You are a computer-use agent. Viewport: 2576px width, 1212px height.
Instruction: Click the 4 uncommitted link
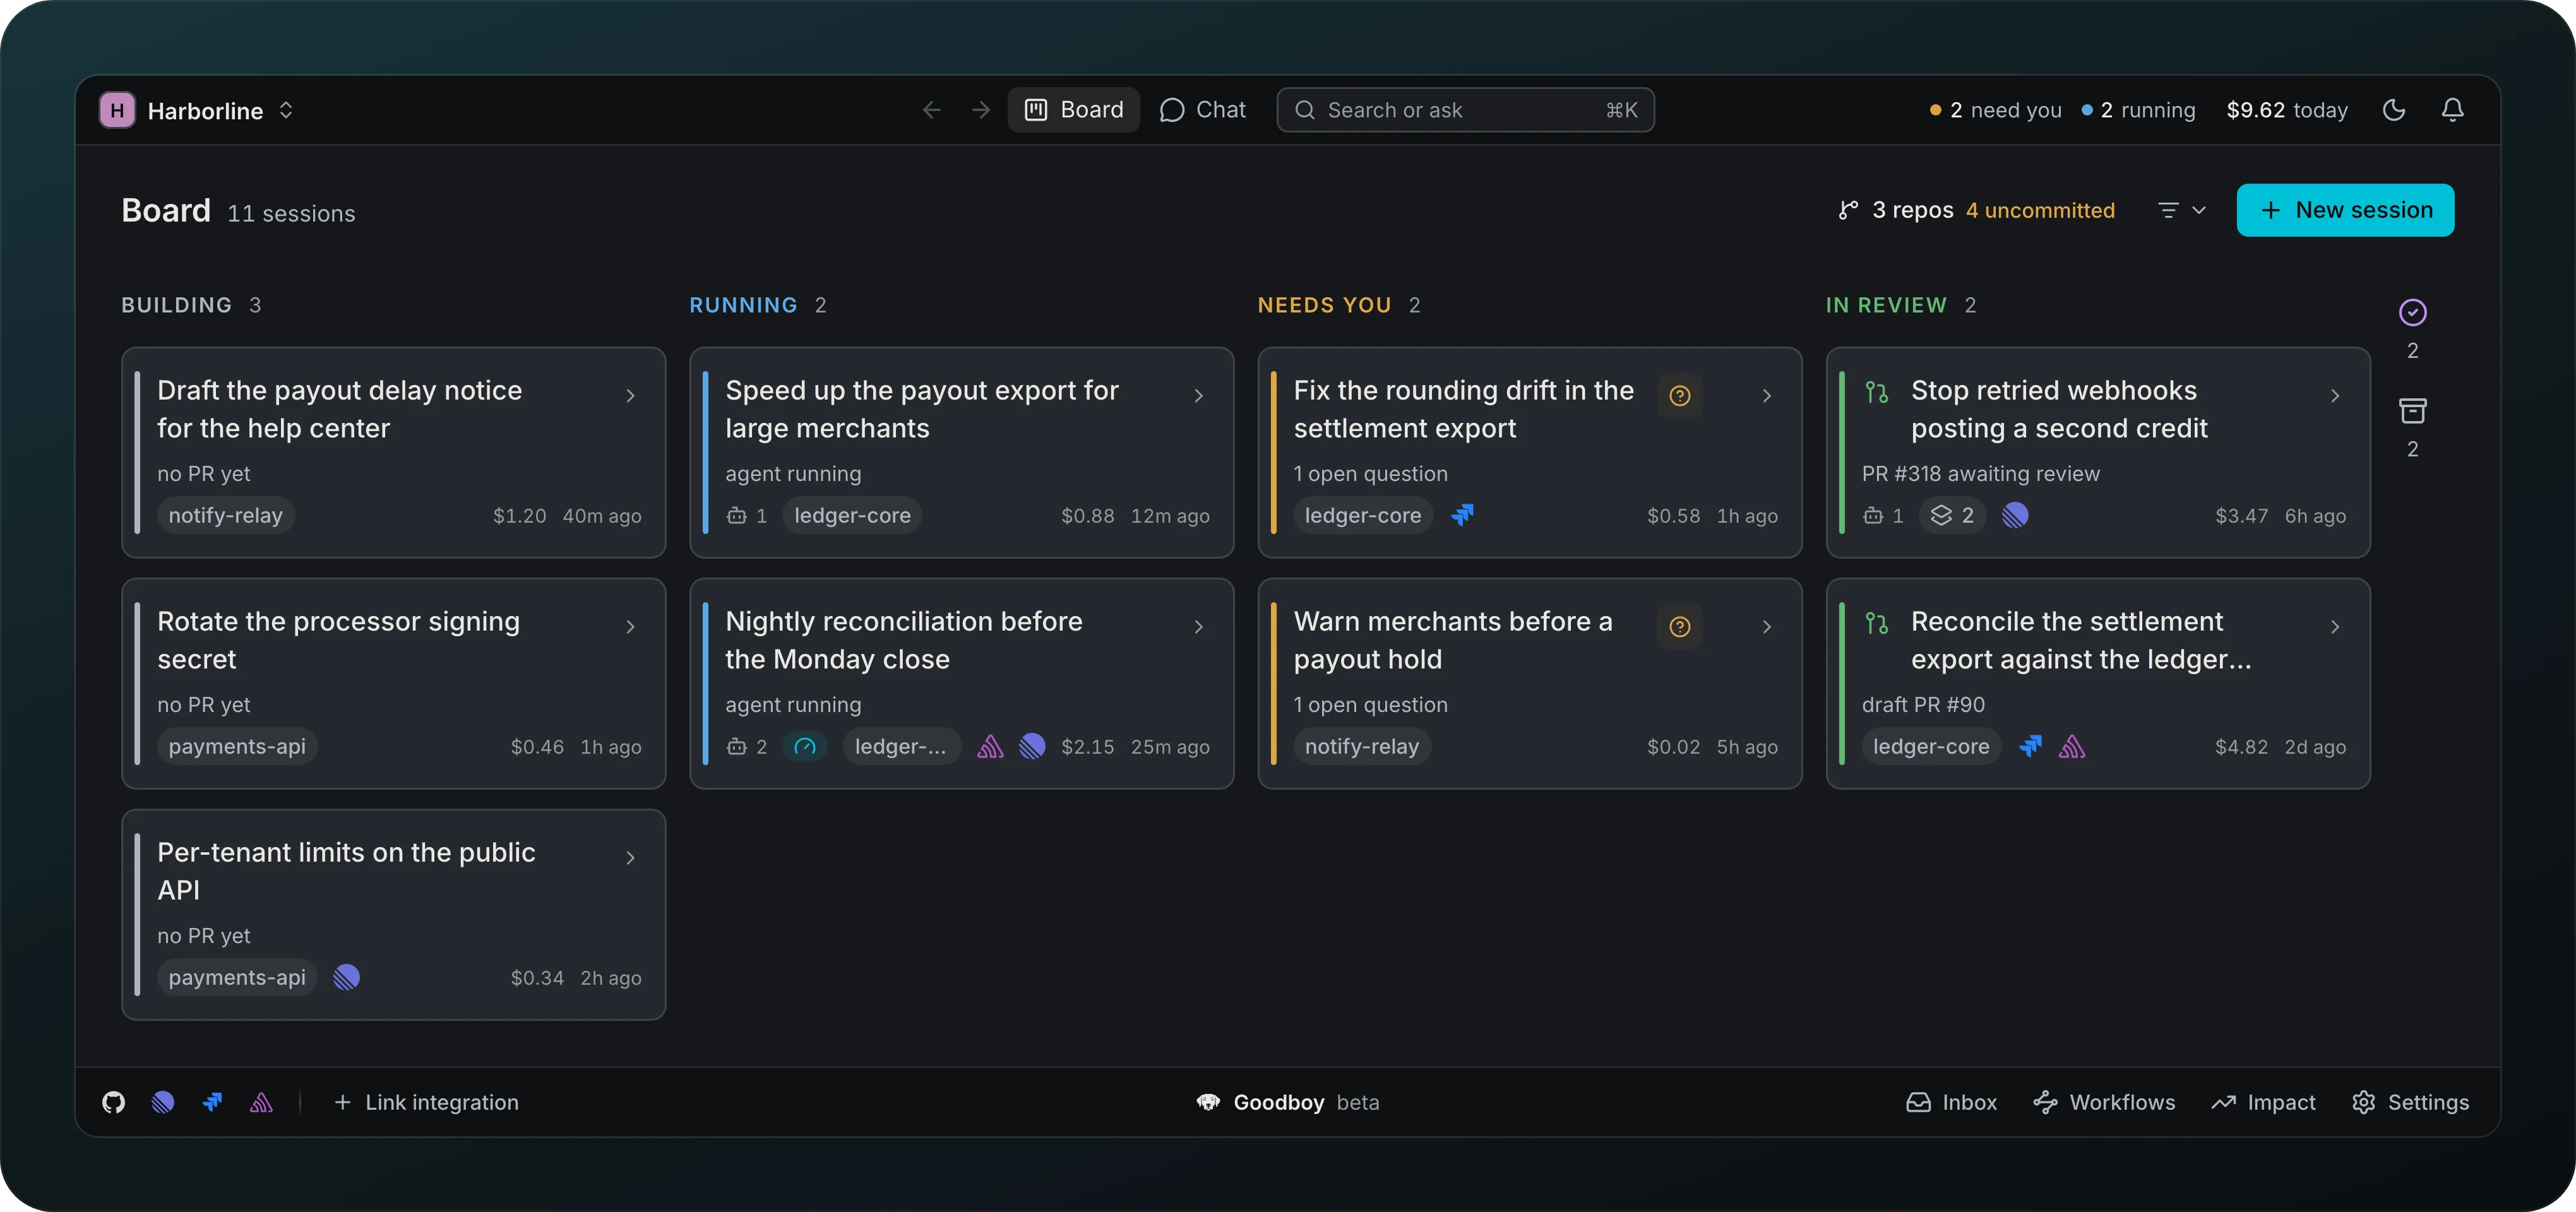click(x=2040, y=210)
